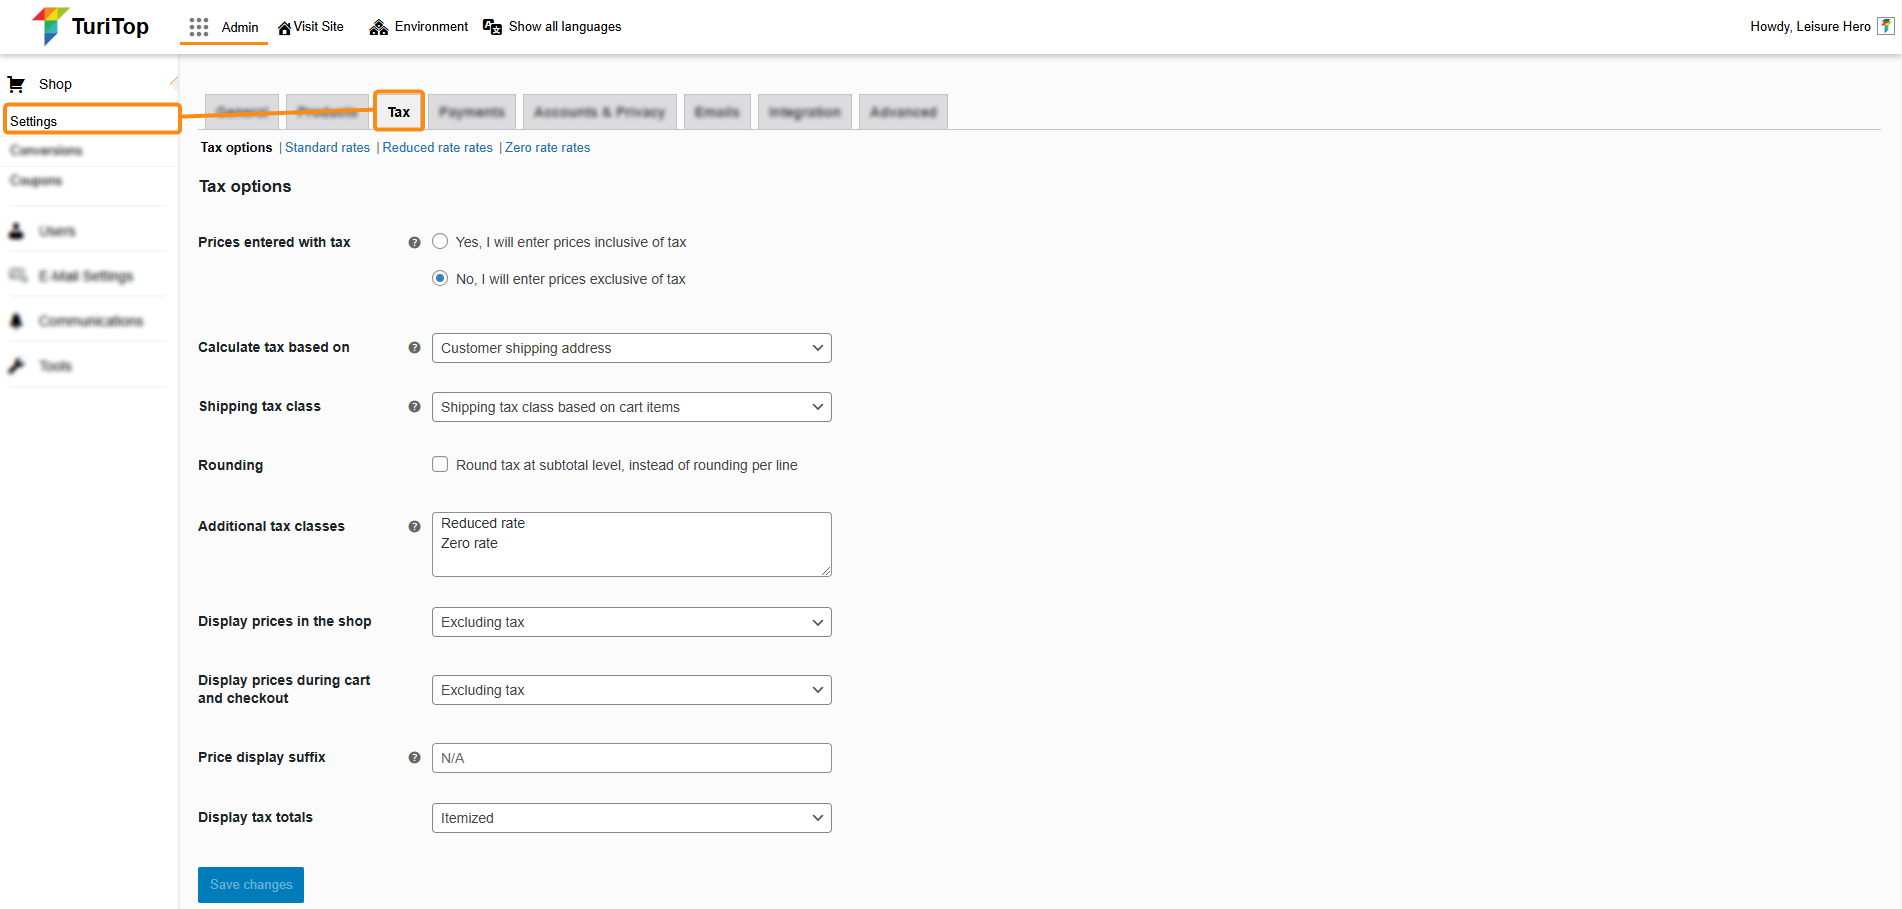Expand the Shipping tax class dropdown

(x=631, y=407)
